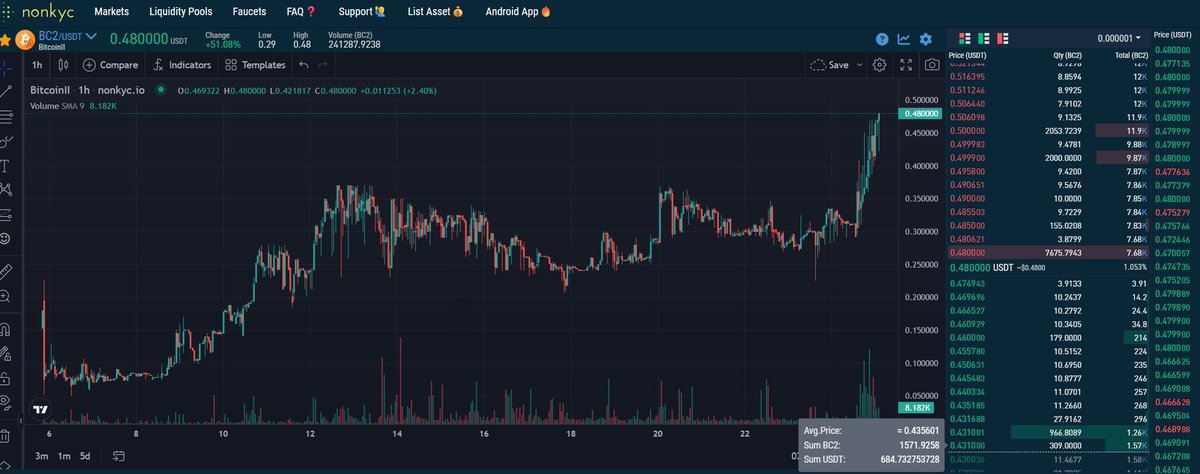Click the 8.182K volume label on axis
This screenshot has height=474, width=1200.
pos(918,408)
